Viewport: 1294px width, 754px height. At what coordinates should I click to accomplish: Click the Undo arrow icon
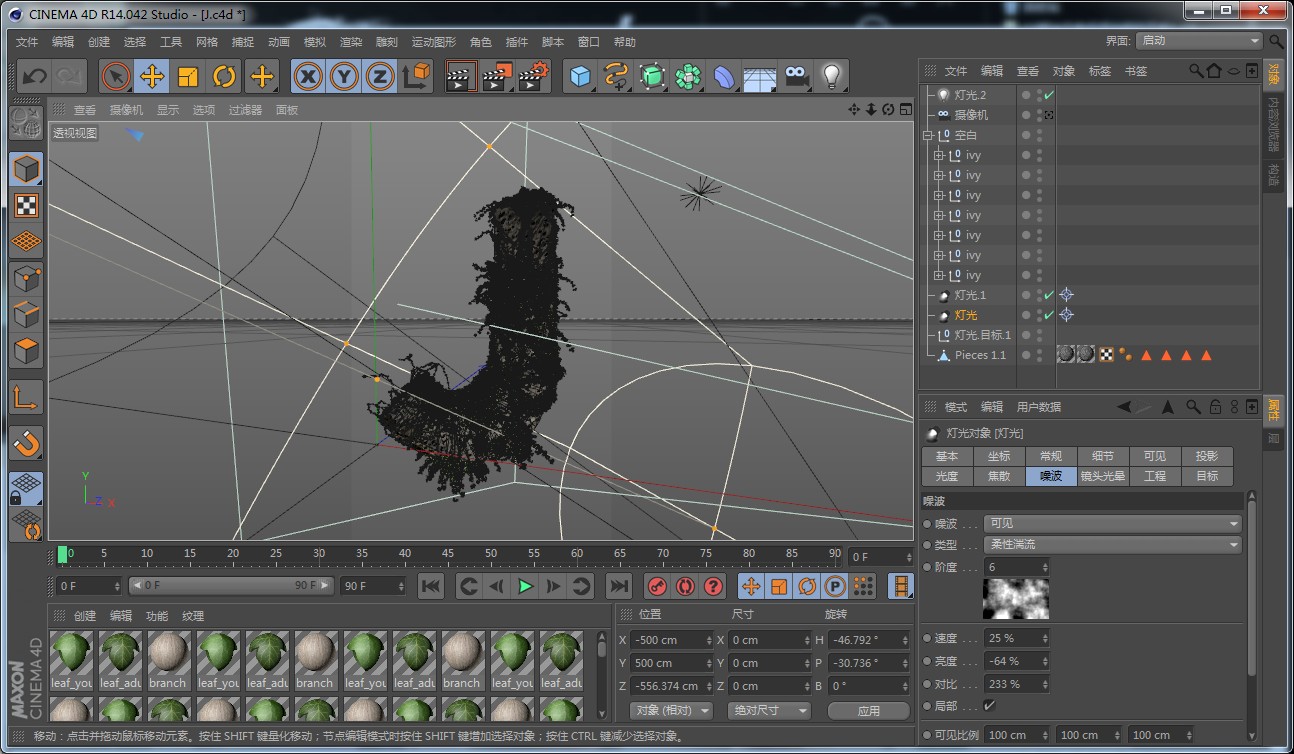(x=35, y=76)
